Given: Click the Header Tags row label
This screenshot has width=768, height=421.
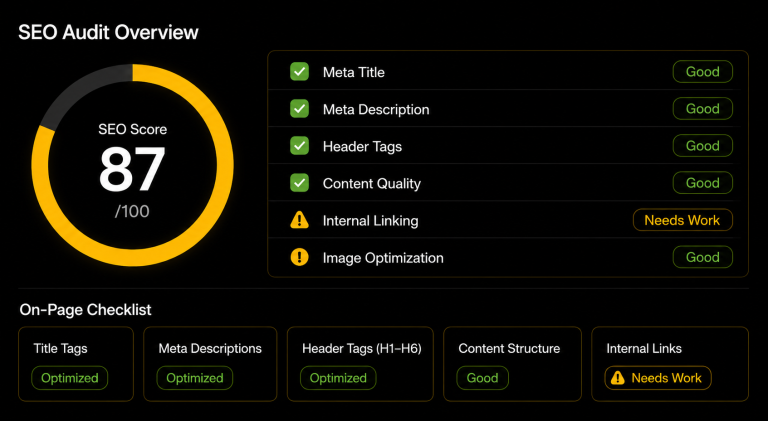Looking at the screenshot, I should 362,146.
